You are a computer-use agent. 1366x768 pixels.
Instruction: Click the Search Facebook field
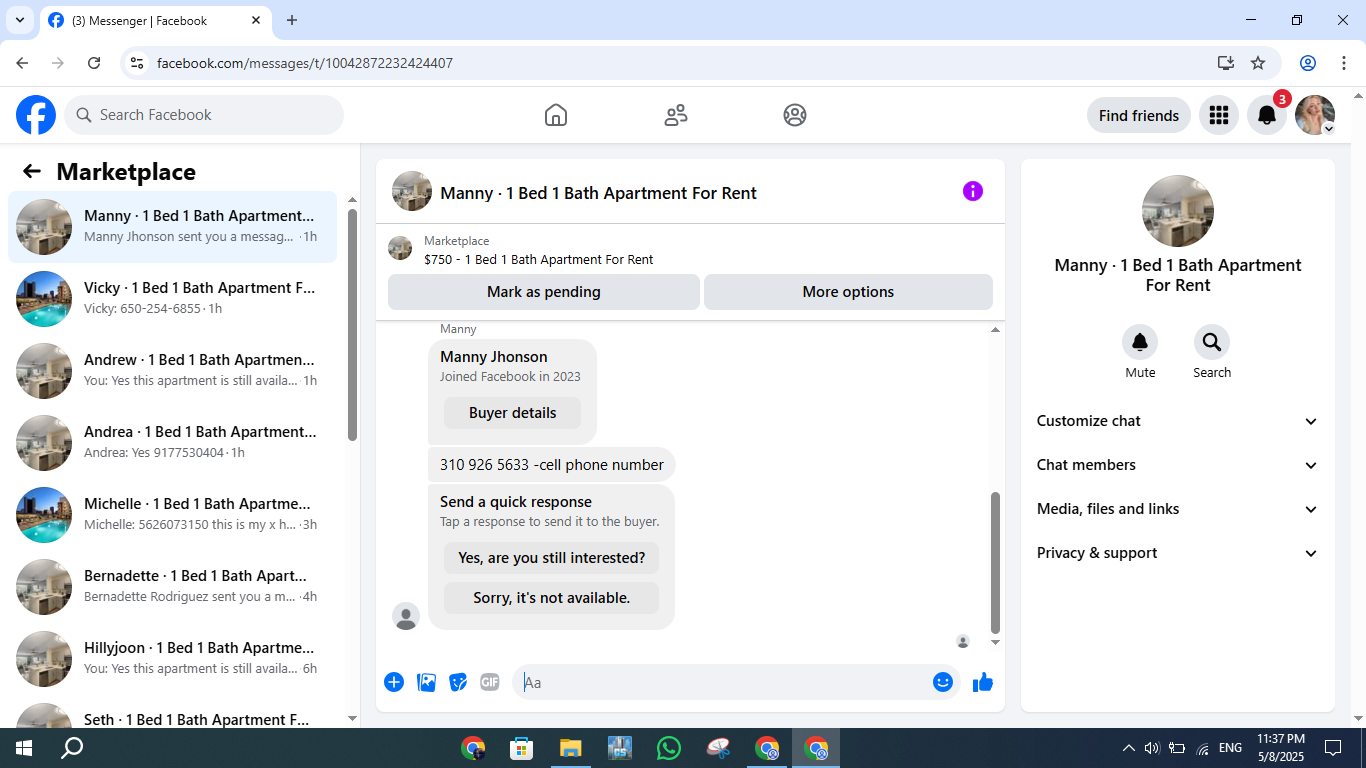point(204,115)
